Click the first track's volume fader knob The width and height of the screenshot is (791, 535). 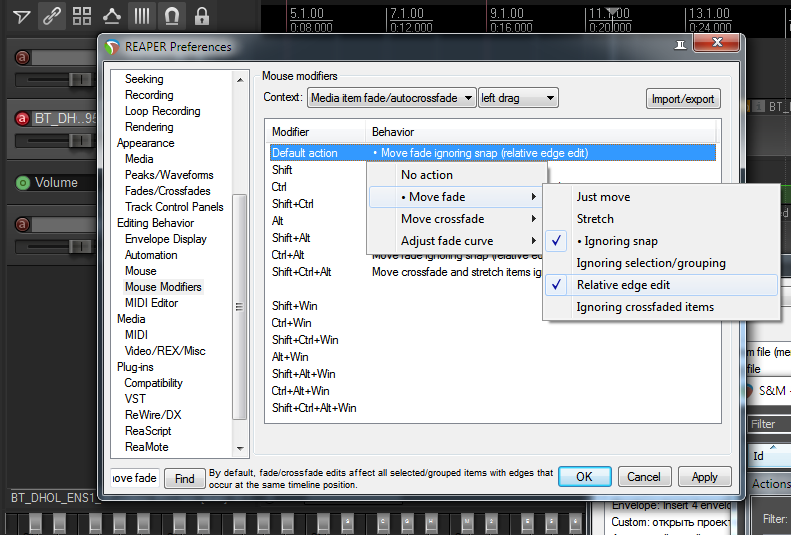(79, 79)
